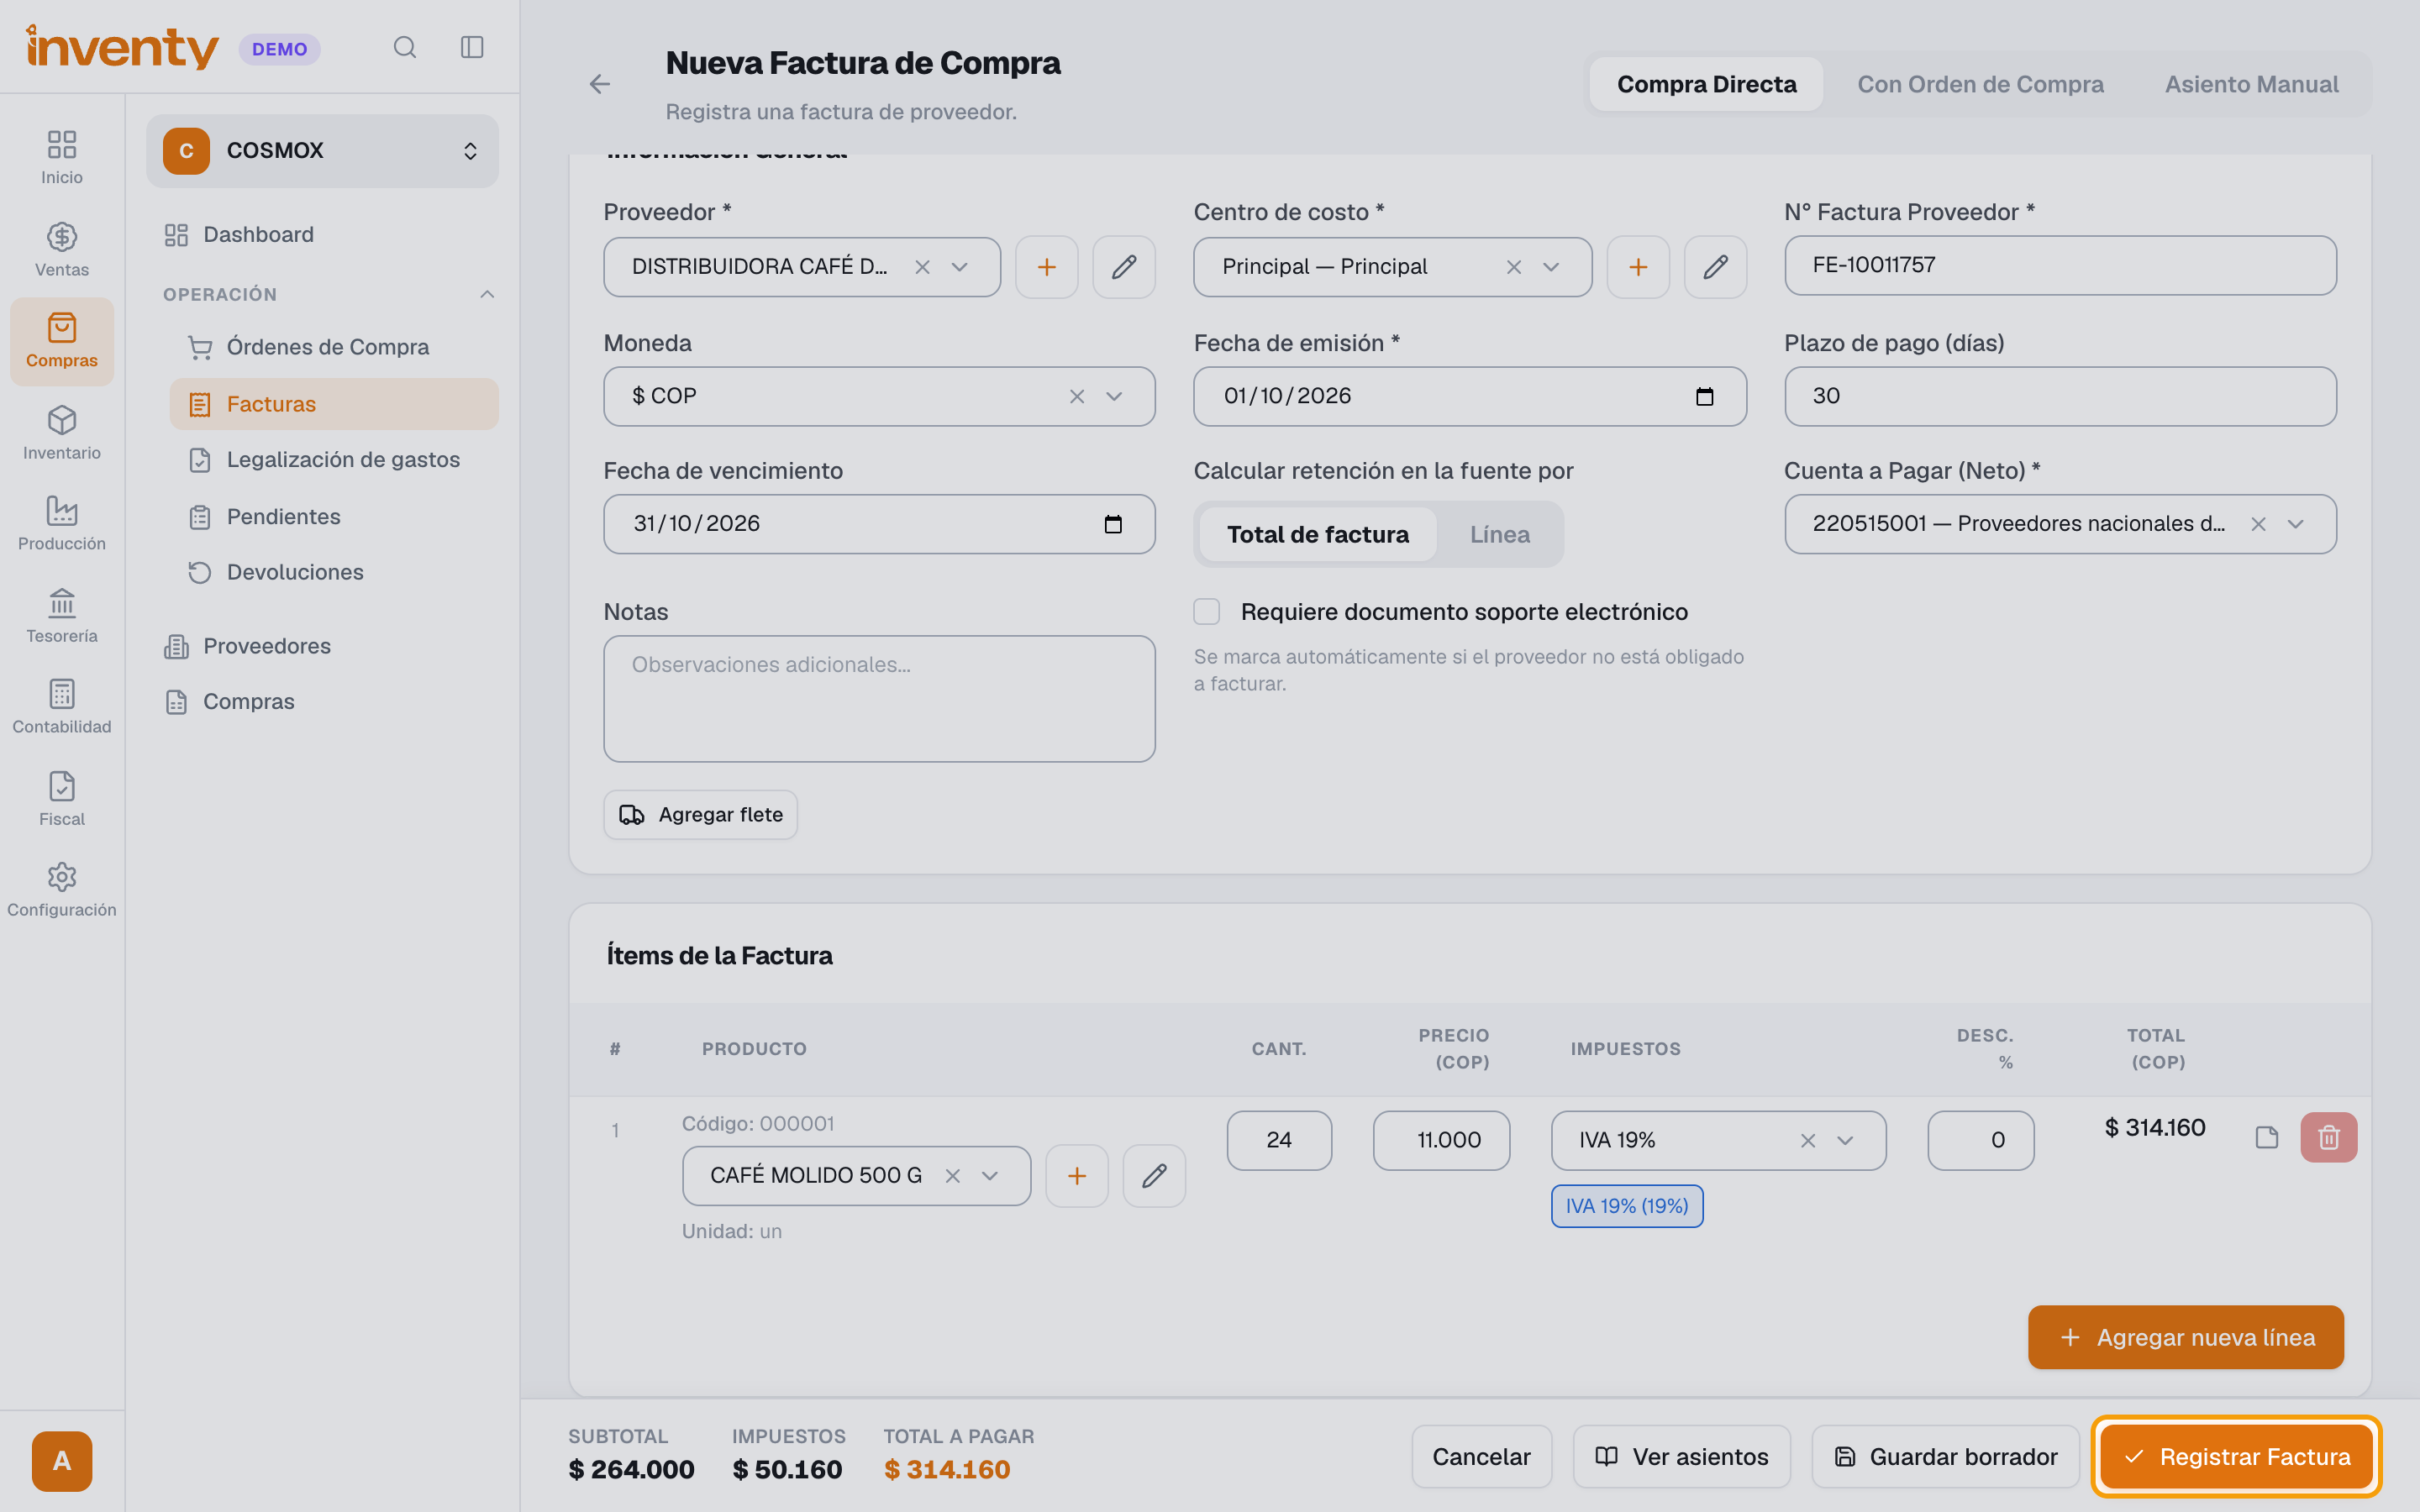2420x1512 pixels.
Task: Open Órdenes de Compra menu item
Action: tap(334, 347)
